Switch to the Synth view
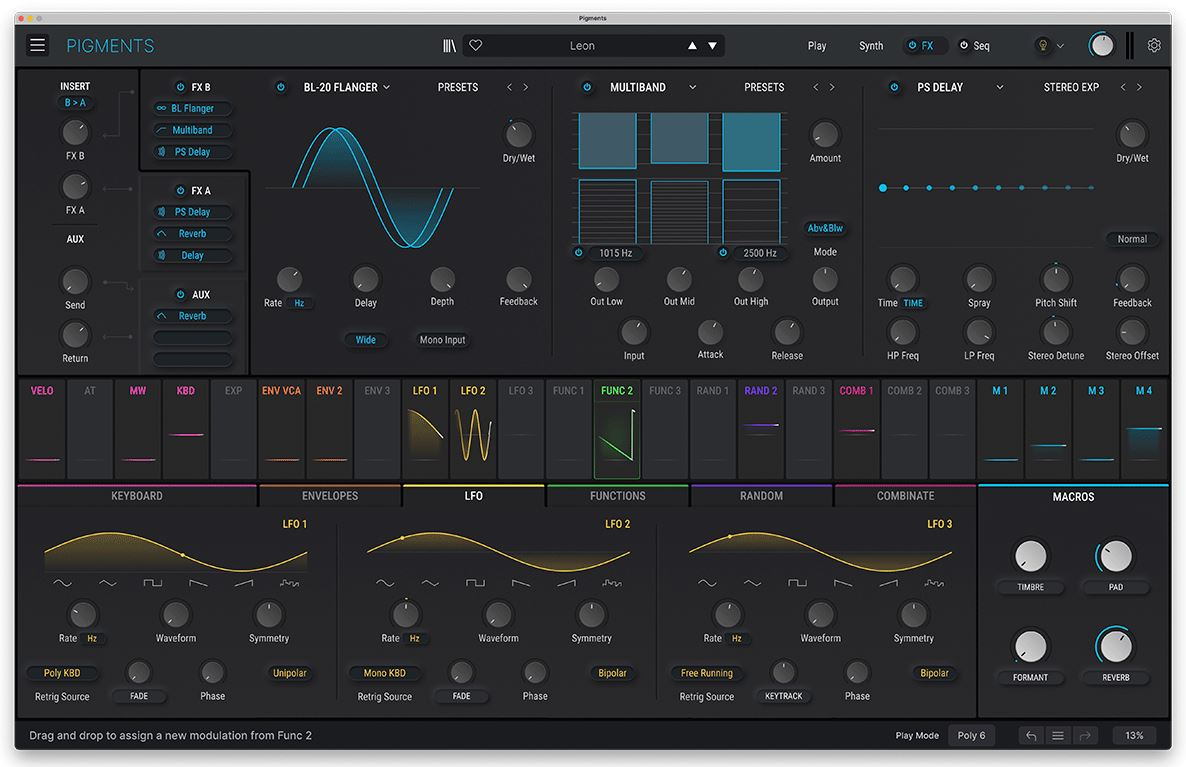This screenshot has height=767, width=1186. pos(871,45)
